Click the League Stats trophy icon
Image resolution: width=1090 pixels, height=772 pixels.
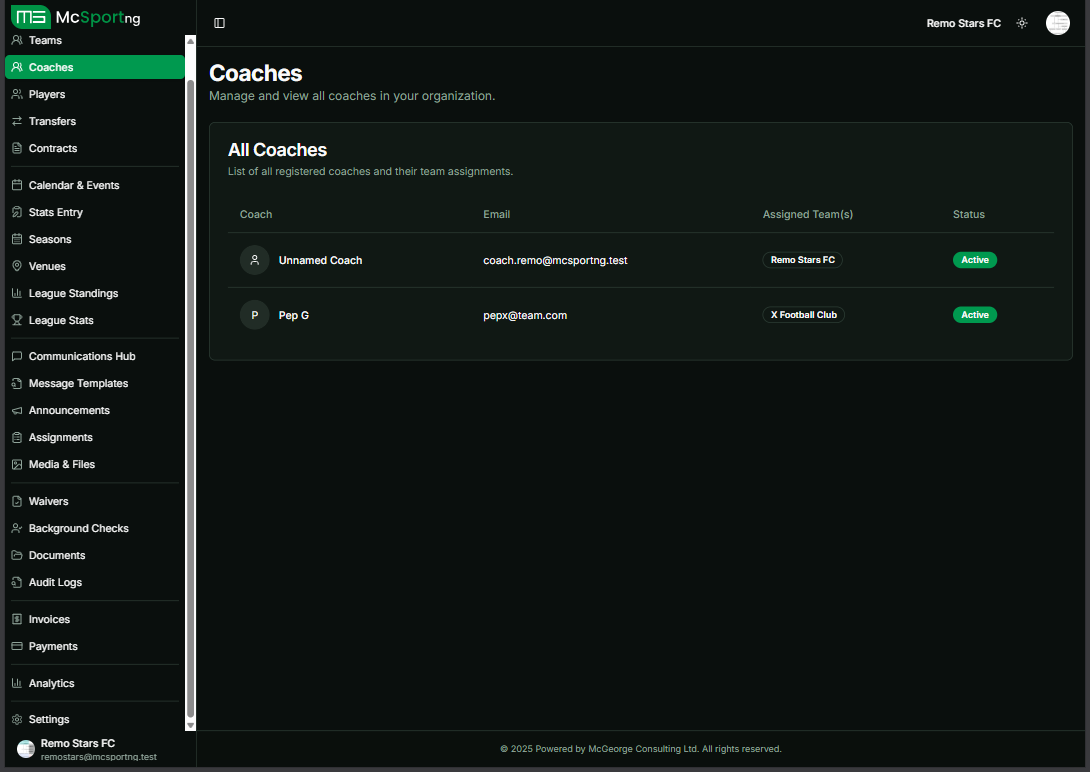(17, 320)
